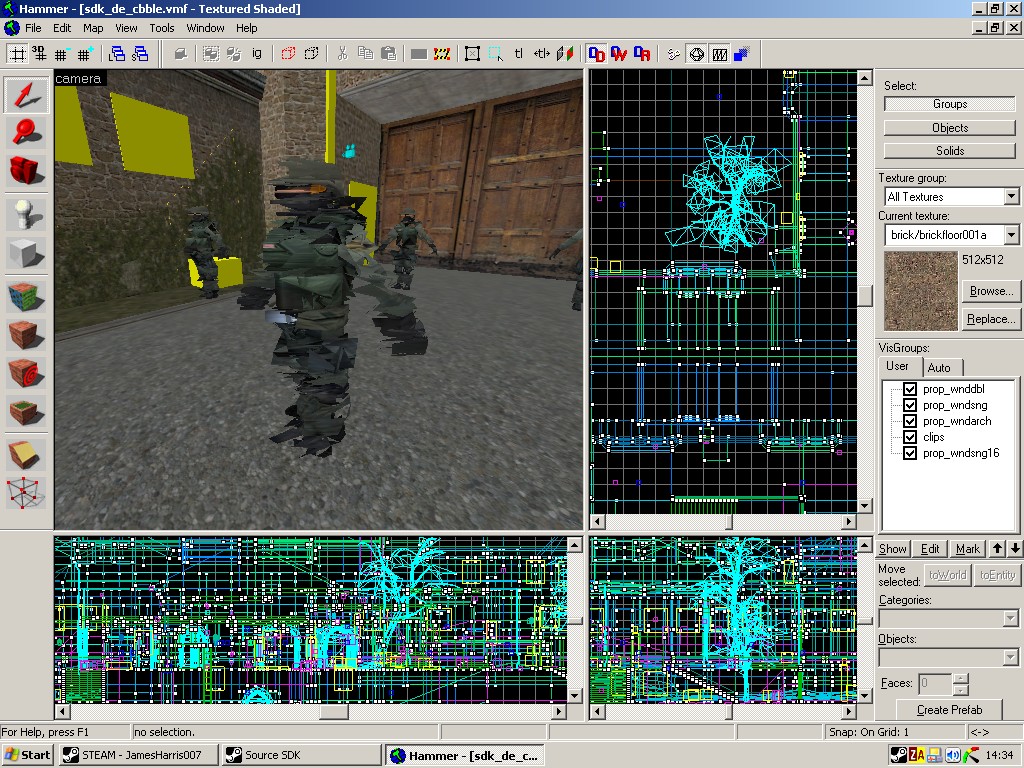Open the Texture group dropdown
Viewport: 1024px width, 768px height.
[x=1011, y=197]
